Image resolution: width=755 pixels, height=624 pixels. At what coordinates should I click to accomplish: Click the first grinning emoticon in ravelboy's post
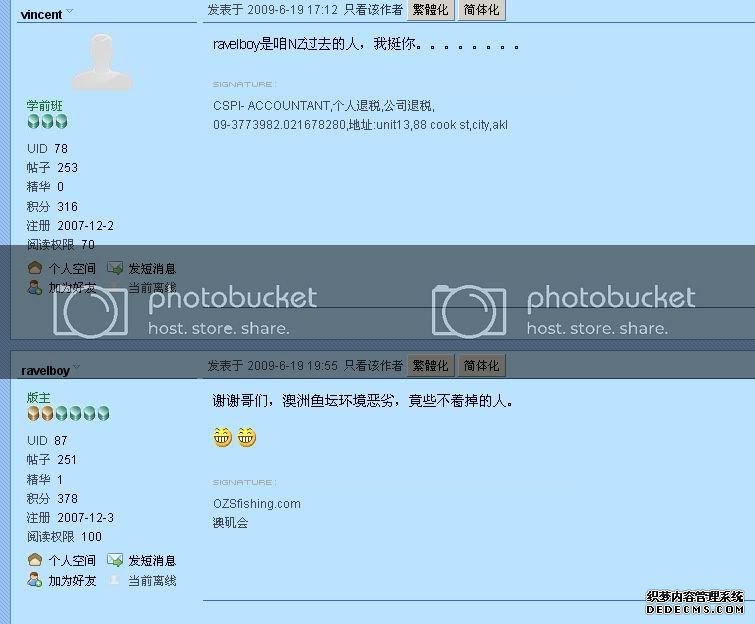(222, 437)
